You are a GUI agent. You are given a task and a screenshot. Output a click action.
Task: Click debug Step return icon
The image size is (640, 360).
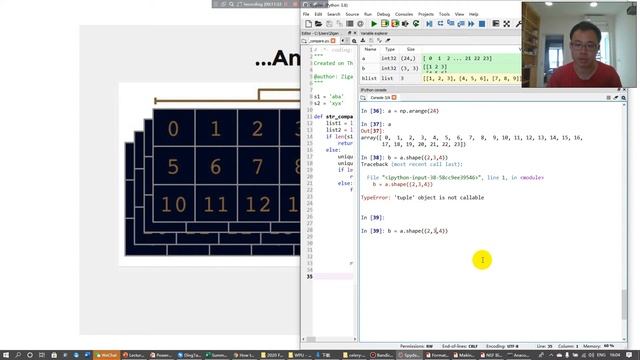pos(461,24)
